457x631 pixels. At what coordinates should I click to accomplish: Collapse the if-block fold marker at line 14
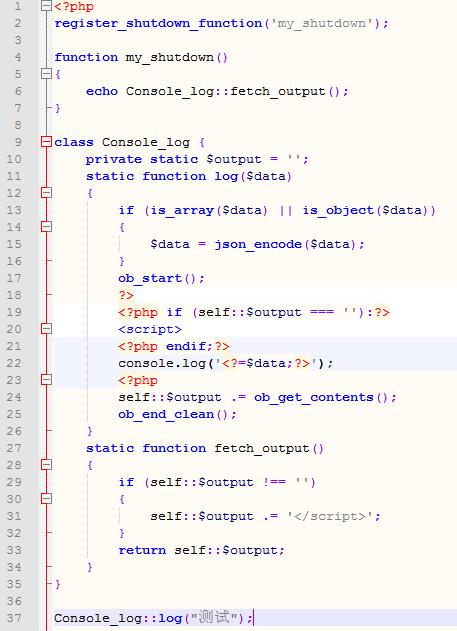(x=47, y=227)
